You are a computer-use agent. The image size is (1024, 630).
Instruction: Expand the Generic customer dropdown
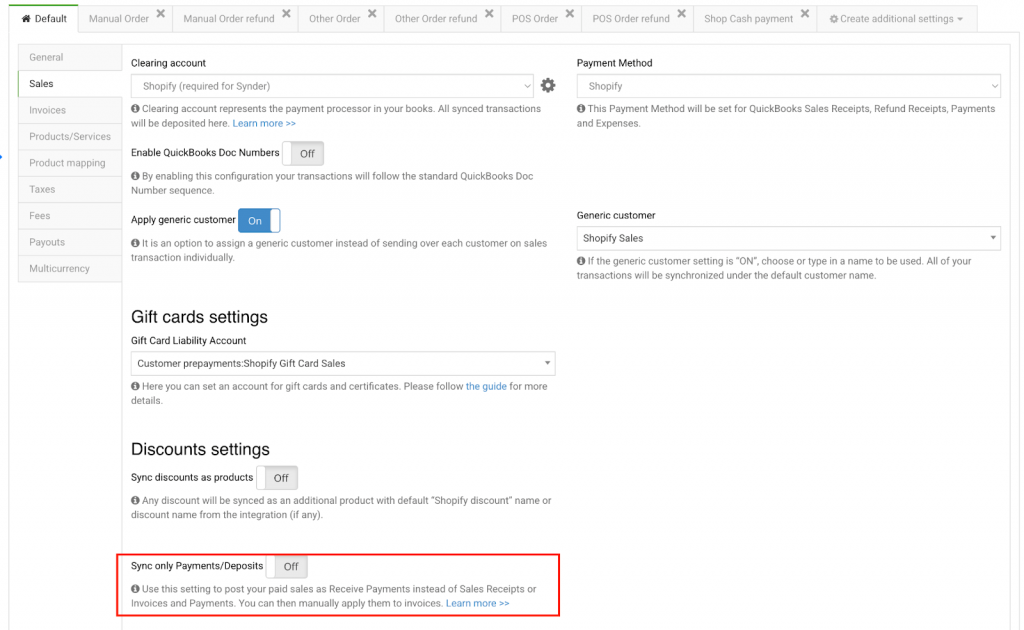tap(788, 238)
